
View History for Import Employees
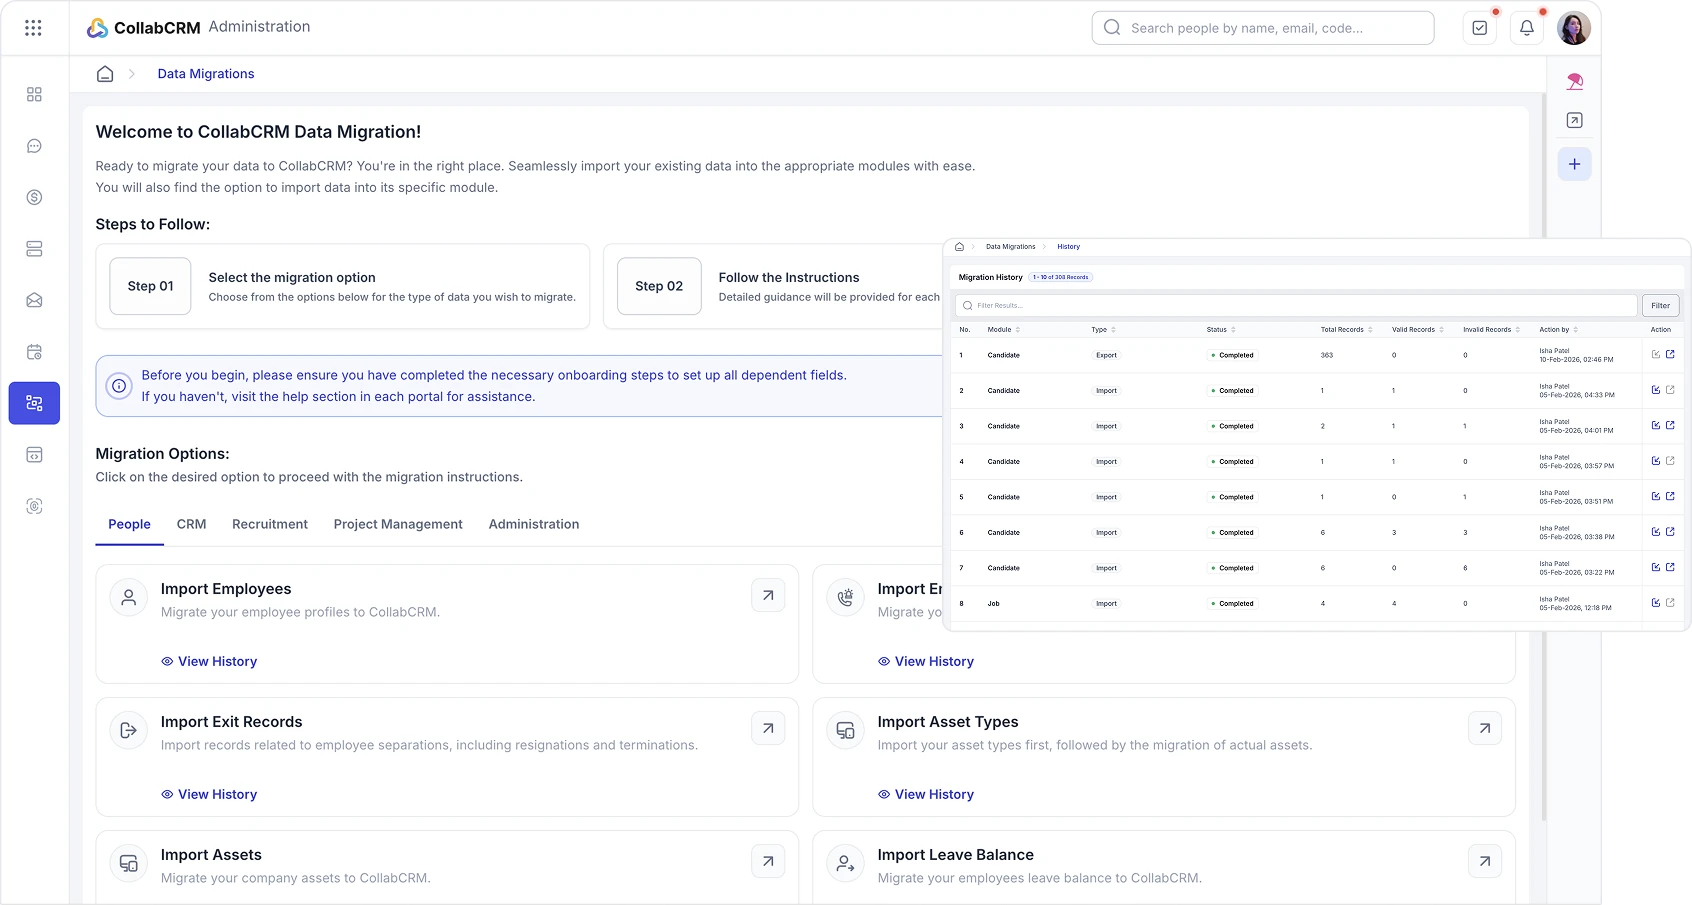coord(209,661)
